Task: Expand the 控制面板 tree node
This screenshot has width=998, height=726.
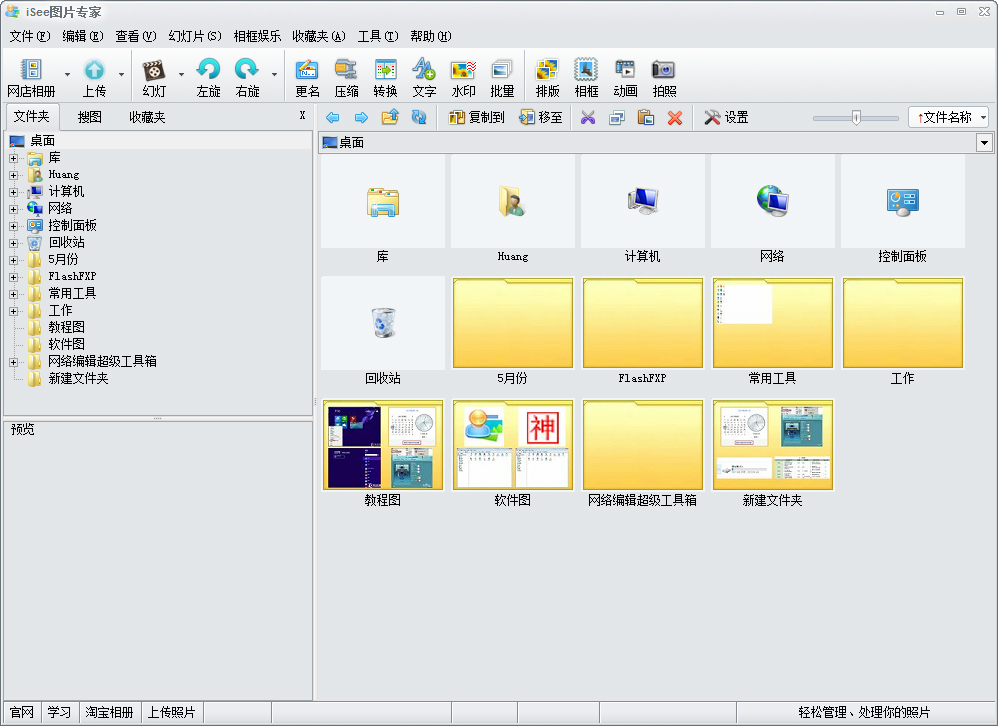Action: (13, 226)
